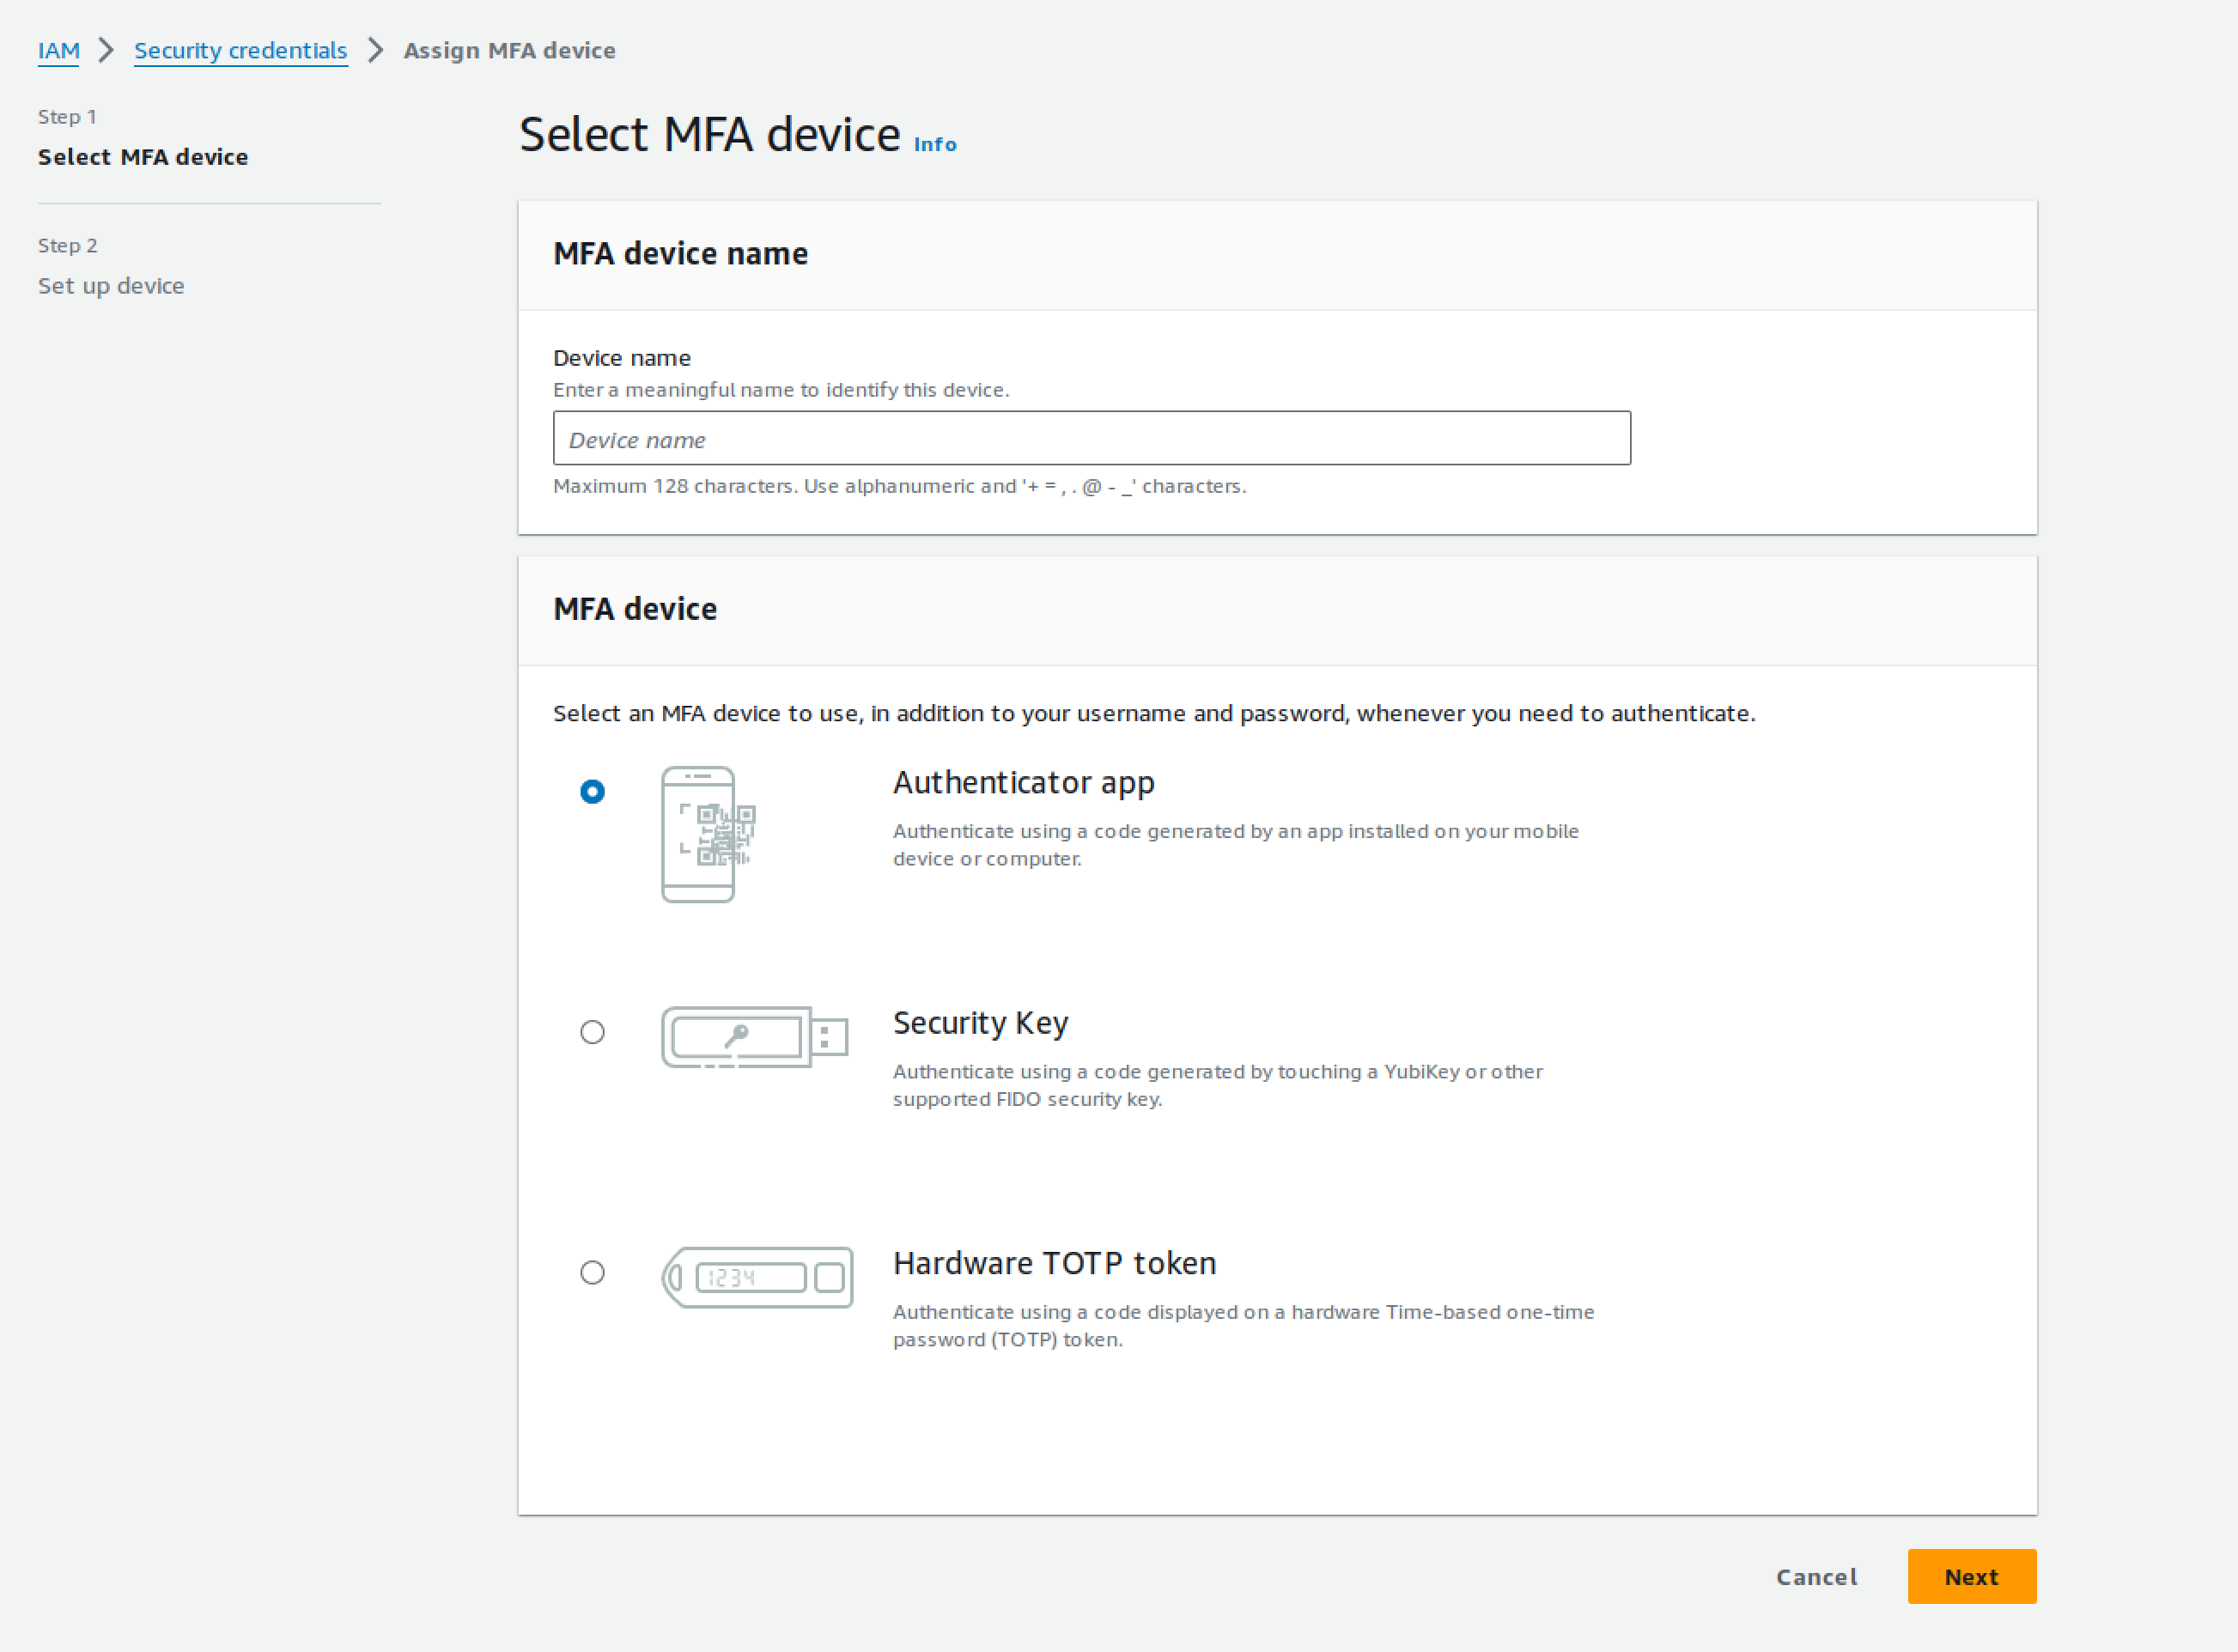The height and width of the screenshot is (1652, 2238).
Task: Focus the Device name input field
Action: tap(1091, 438)
